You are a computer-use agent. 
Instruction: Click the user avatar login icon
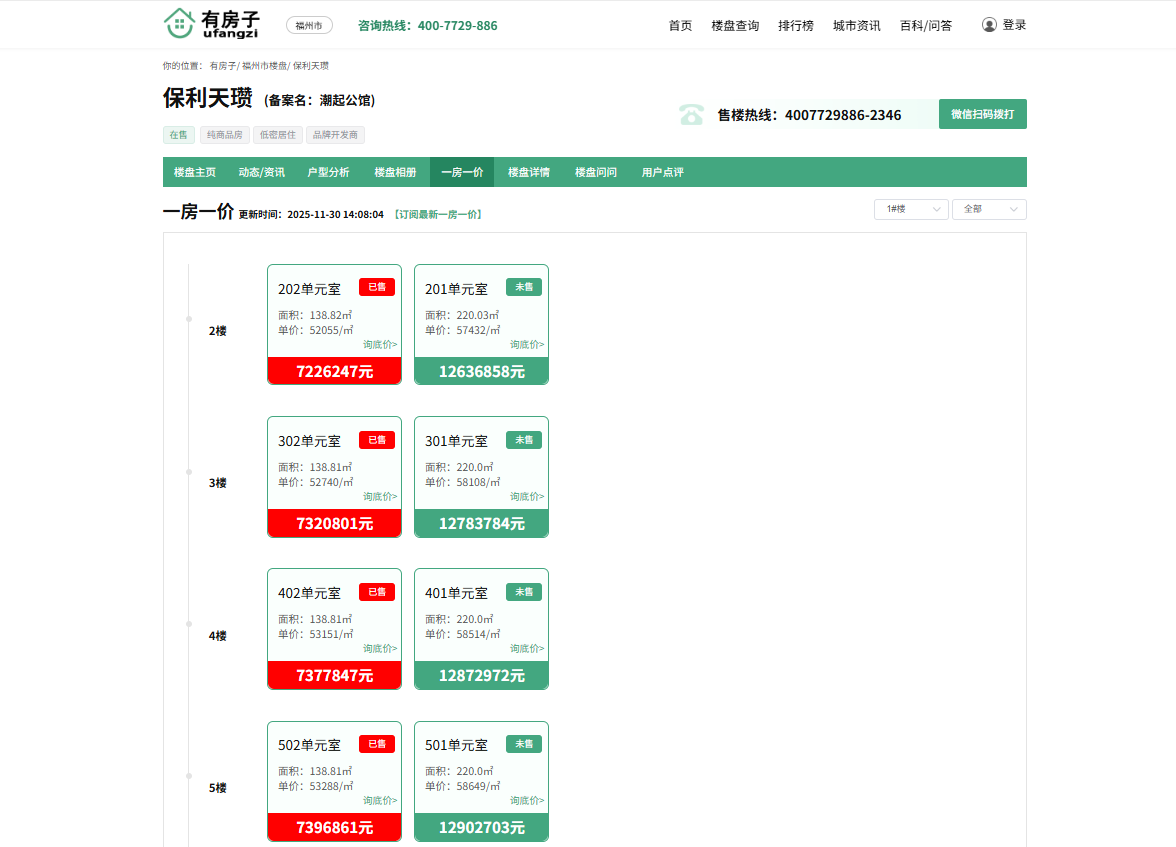tap(989, 25)
